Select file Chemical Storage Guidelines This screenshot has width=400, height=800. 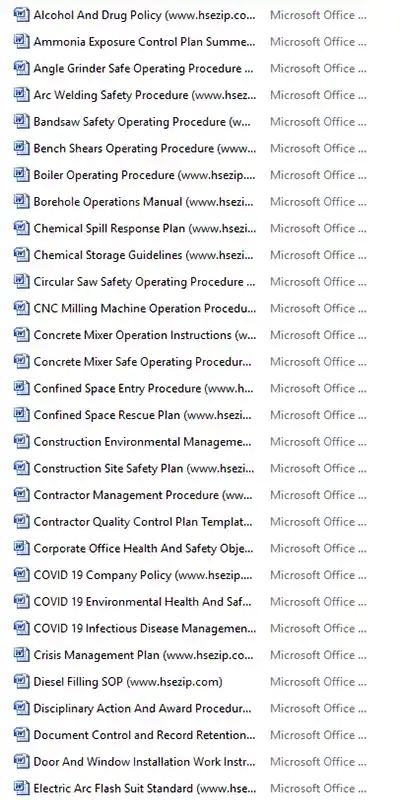point(144,255)
